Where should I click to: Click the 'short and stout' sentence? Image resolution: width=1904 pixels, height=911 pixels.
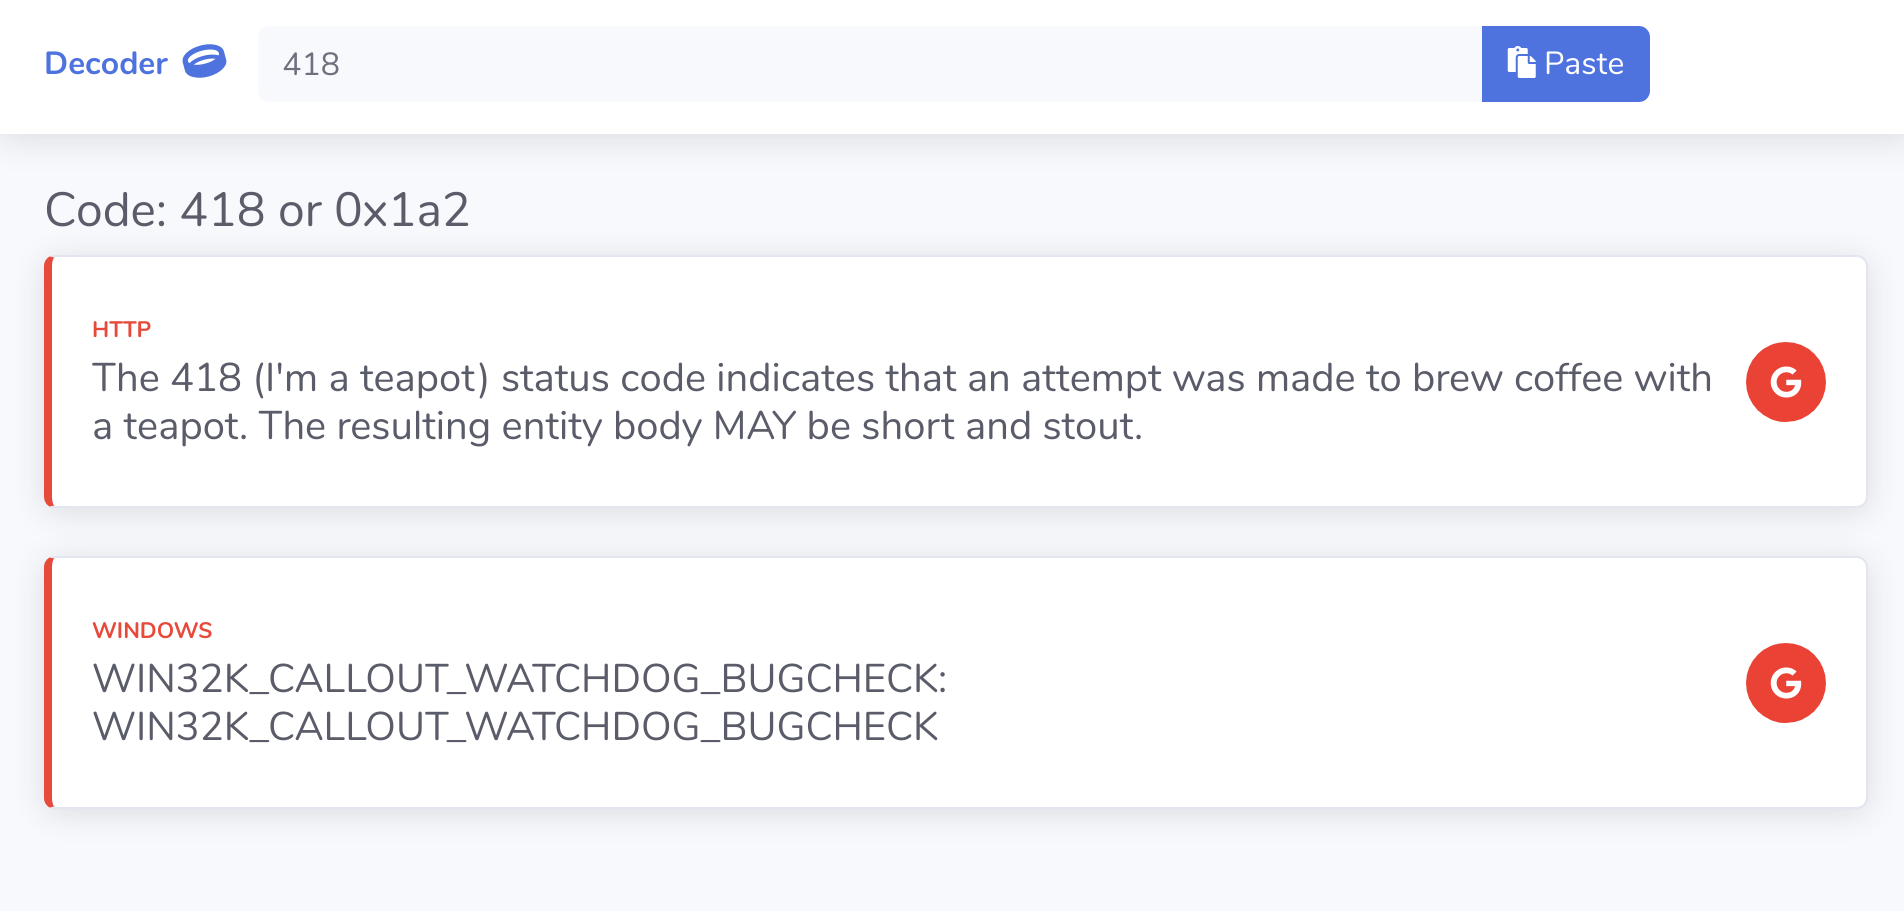point(700,427)
